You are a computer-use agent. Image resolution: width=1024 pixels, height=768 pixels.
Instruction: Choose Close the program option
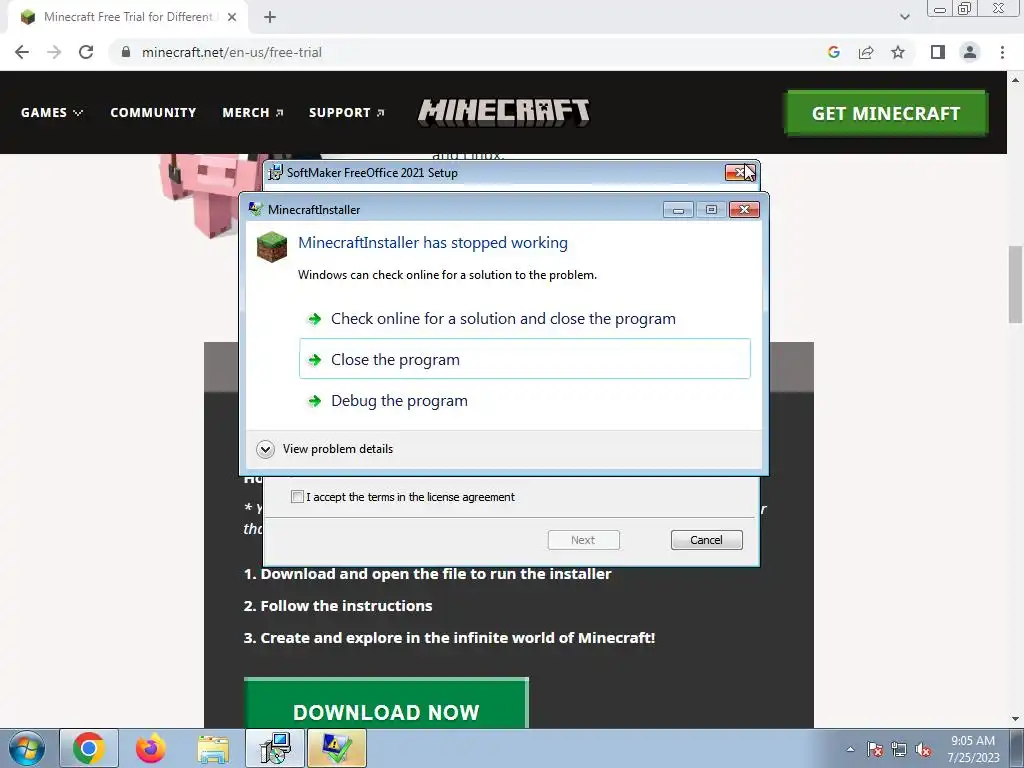525,359
